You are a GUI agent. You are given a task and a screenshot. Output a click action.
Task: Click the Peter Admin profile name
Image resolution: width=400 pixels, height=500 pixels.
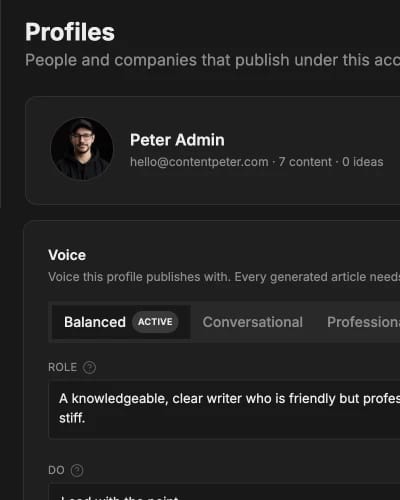177,140
